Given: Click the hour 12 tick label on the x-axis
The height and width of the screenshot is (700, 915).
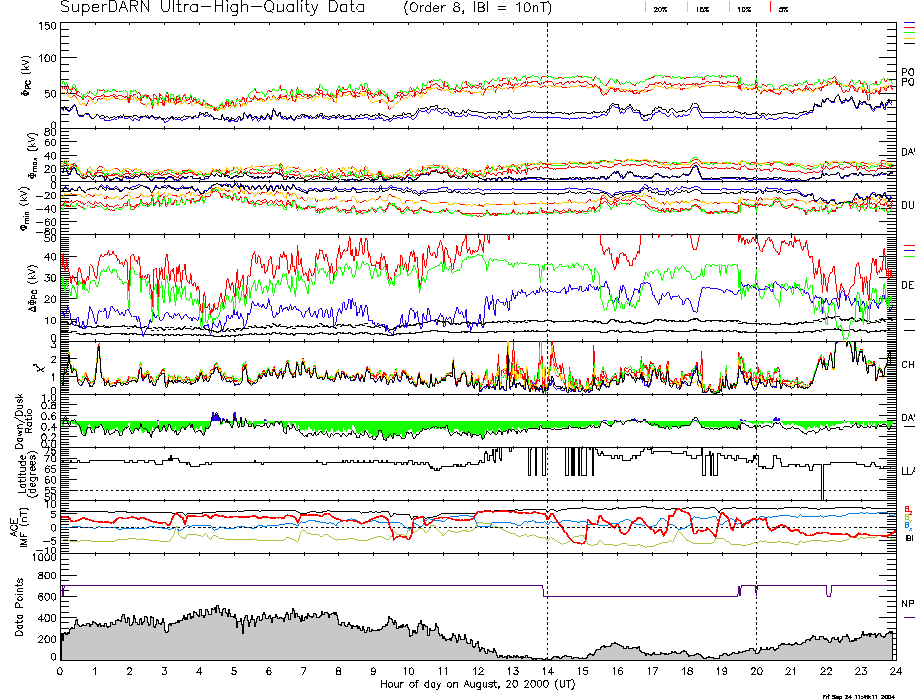Looking at the screenshot, I should click(x=478, y=673).
